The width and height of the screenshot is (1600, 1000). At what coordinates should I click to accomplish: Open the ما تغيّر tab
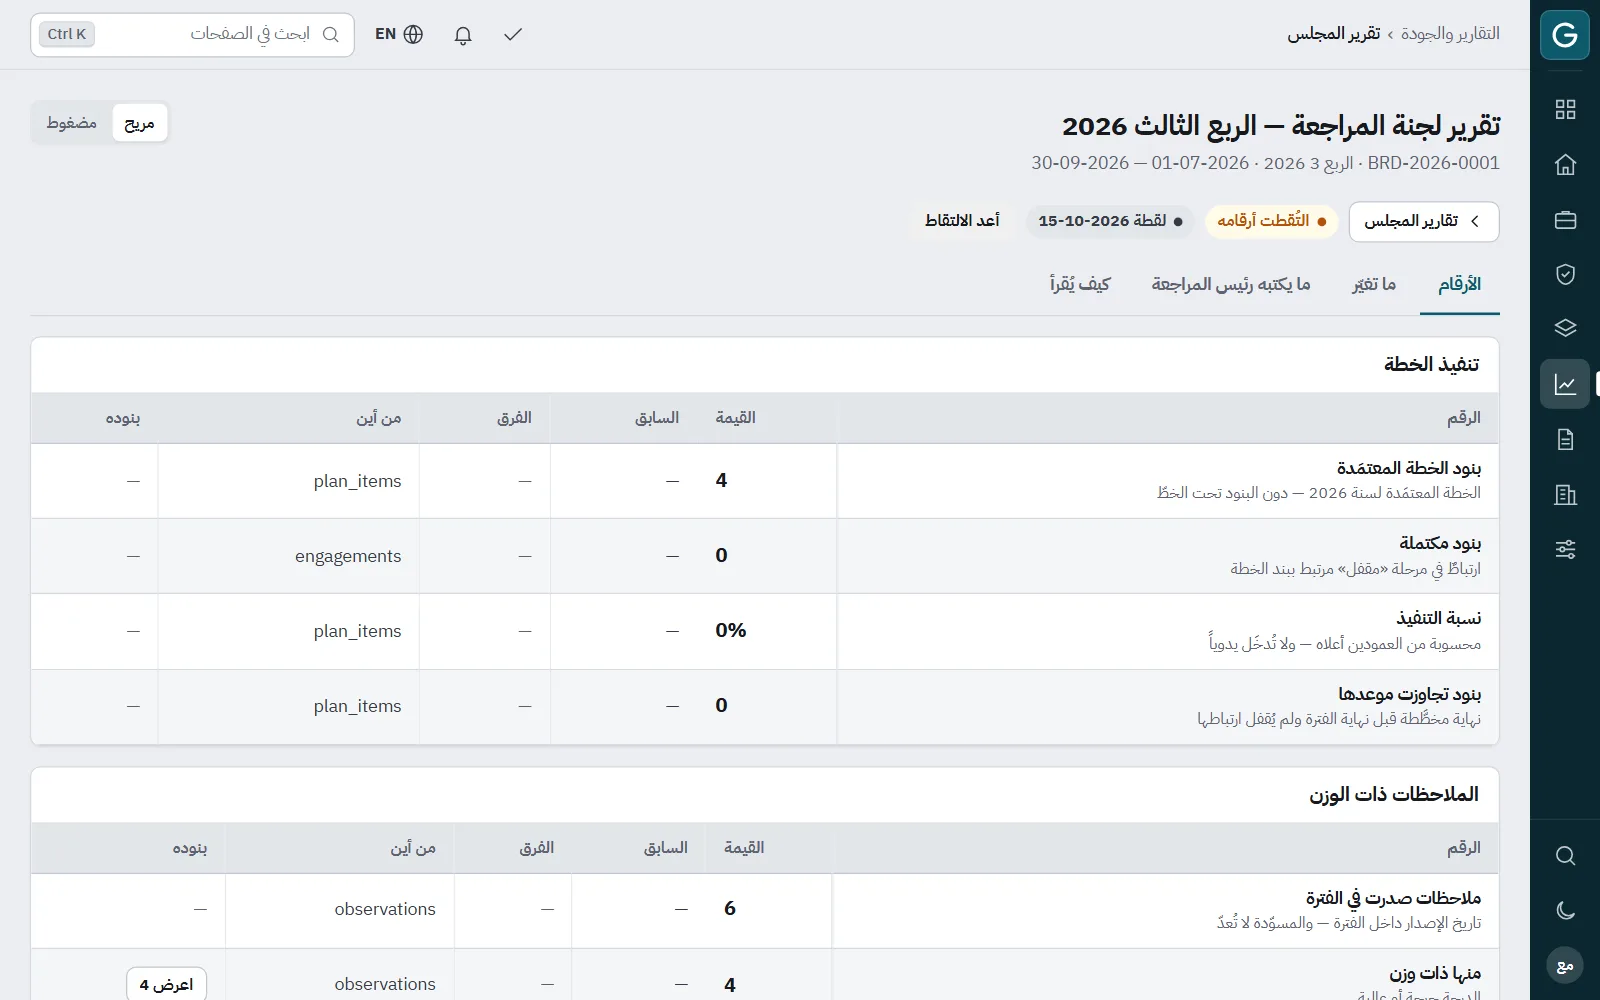[x=1374, y=285]
